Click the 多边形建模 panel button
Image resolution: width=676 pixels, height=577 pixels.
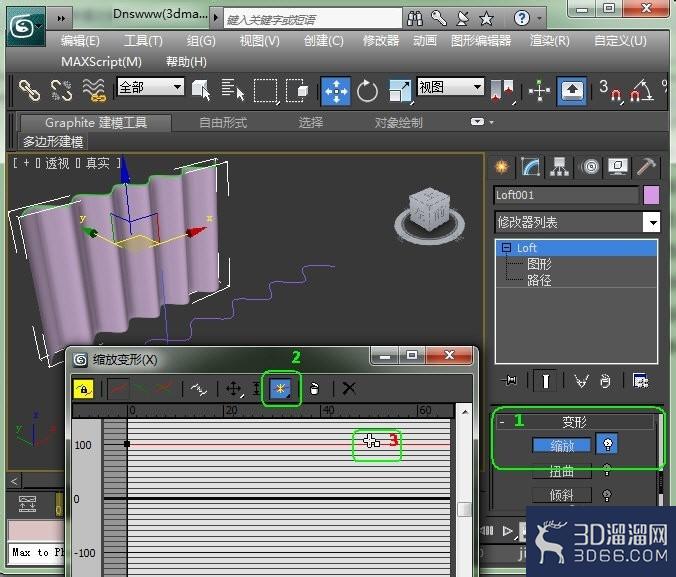click(x=53, y=141)
